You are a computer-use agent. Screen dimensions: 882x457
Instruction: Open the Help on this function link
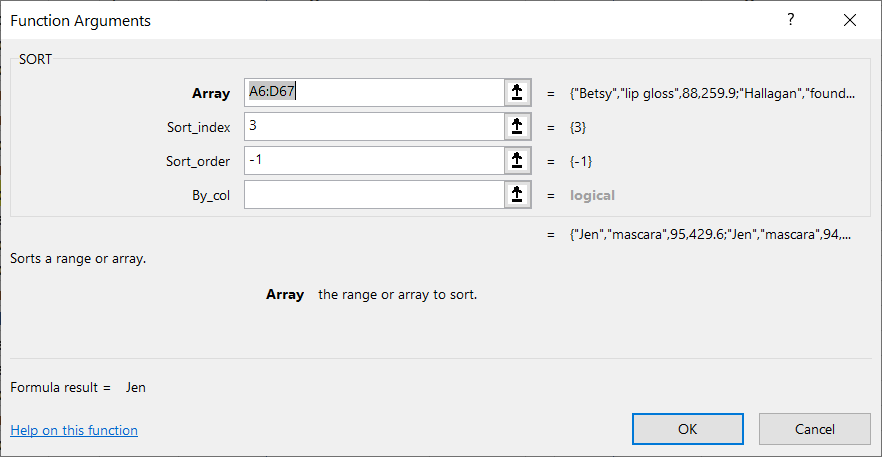click(74, 430)
